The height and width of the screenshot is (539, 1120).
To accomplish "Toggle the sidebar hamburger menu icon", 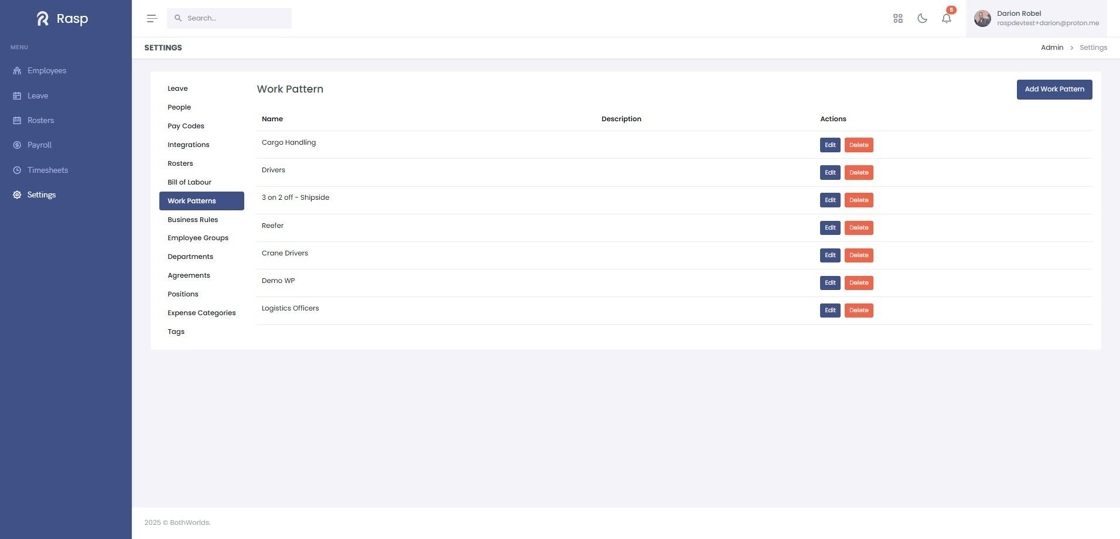I will (x=151, y=19).
